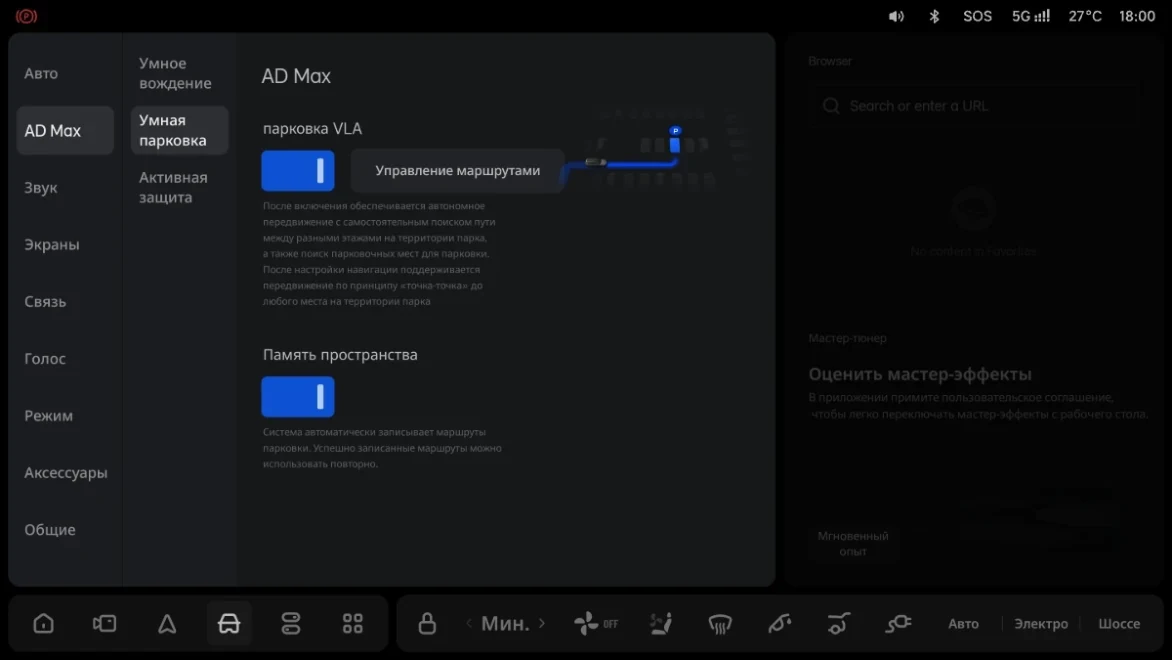Open the home screen icon in dock
The image size is (1172, 660).
(x=43, y=623)
